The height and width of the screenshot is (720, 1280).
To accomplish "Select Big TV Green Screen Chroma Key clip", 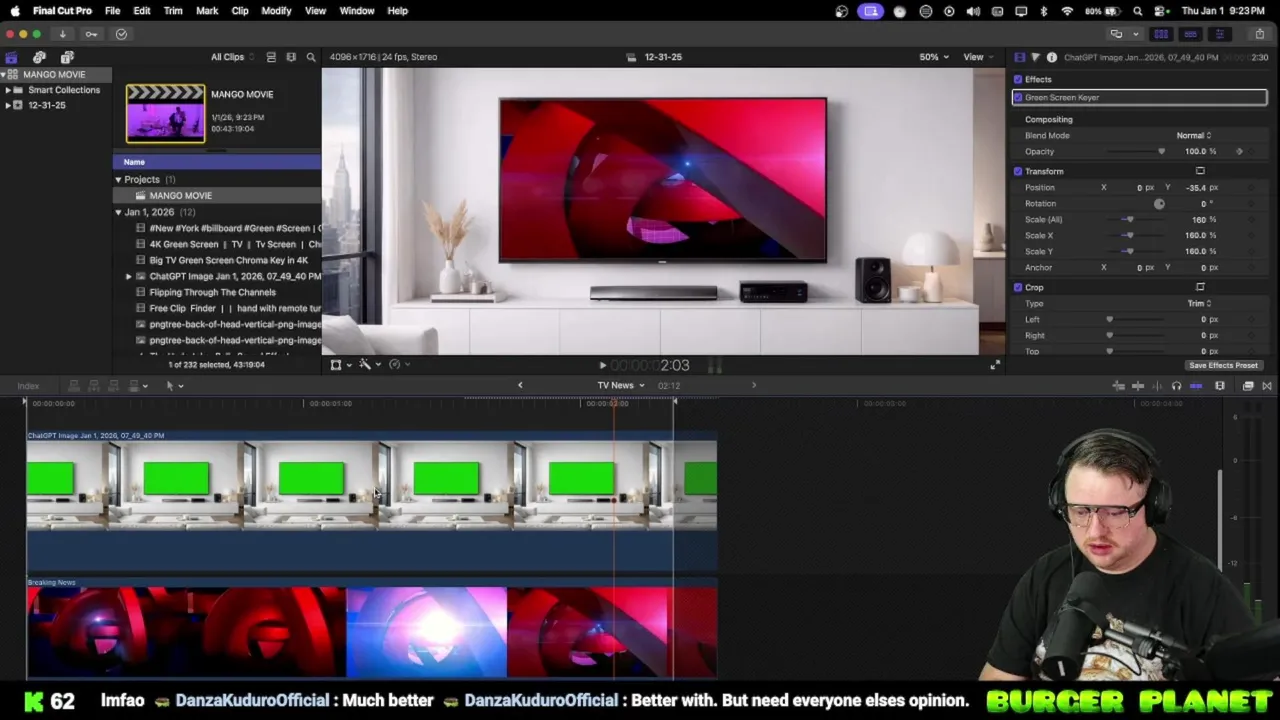I will (228, 260).
